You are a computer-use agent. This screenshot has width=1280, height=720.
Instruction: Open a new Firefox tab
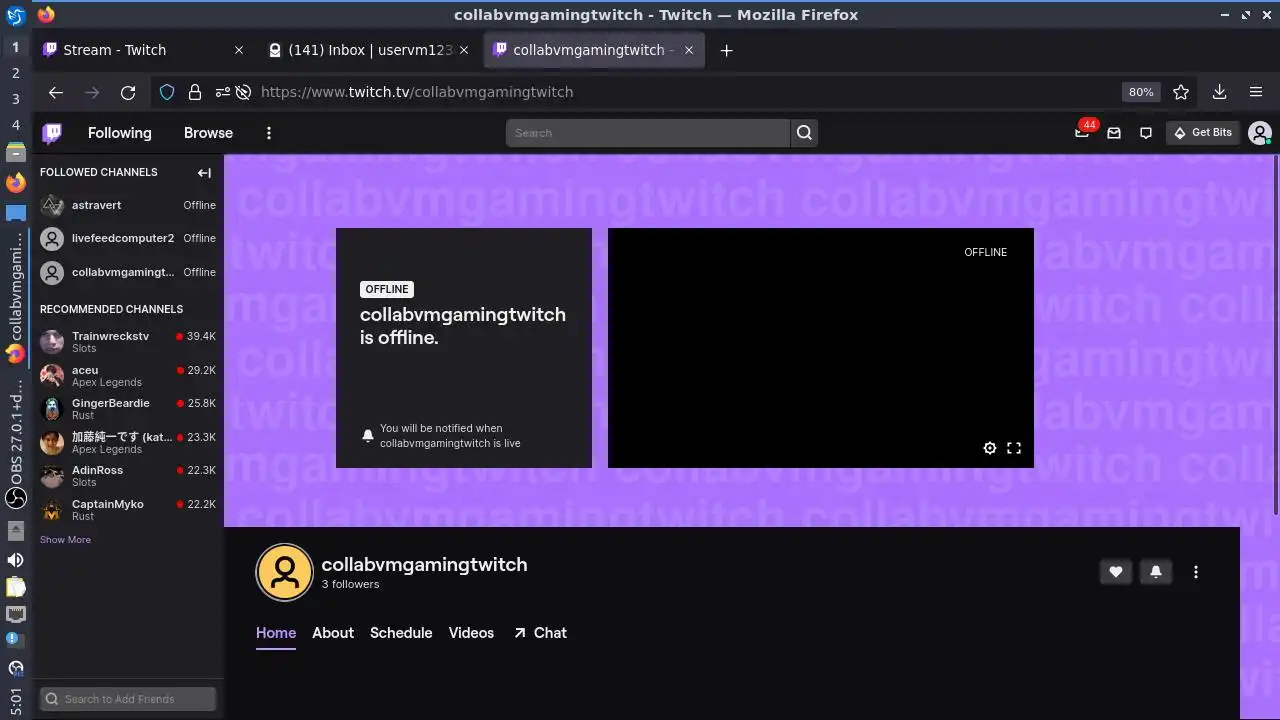coord(727,50)
